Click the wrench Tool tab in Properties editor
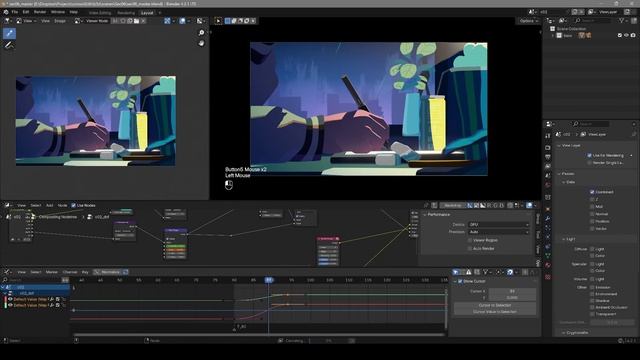Image resolution: width=640 pixels, height=360 pixels. [548, 136]
